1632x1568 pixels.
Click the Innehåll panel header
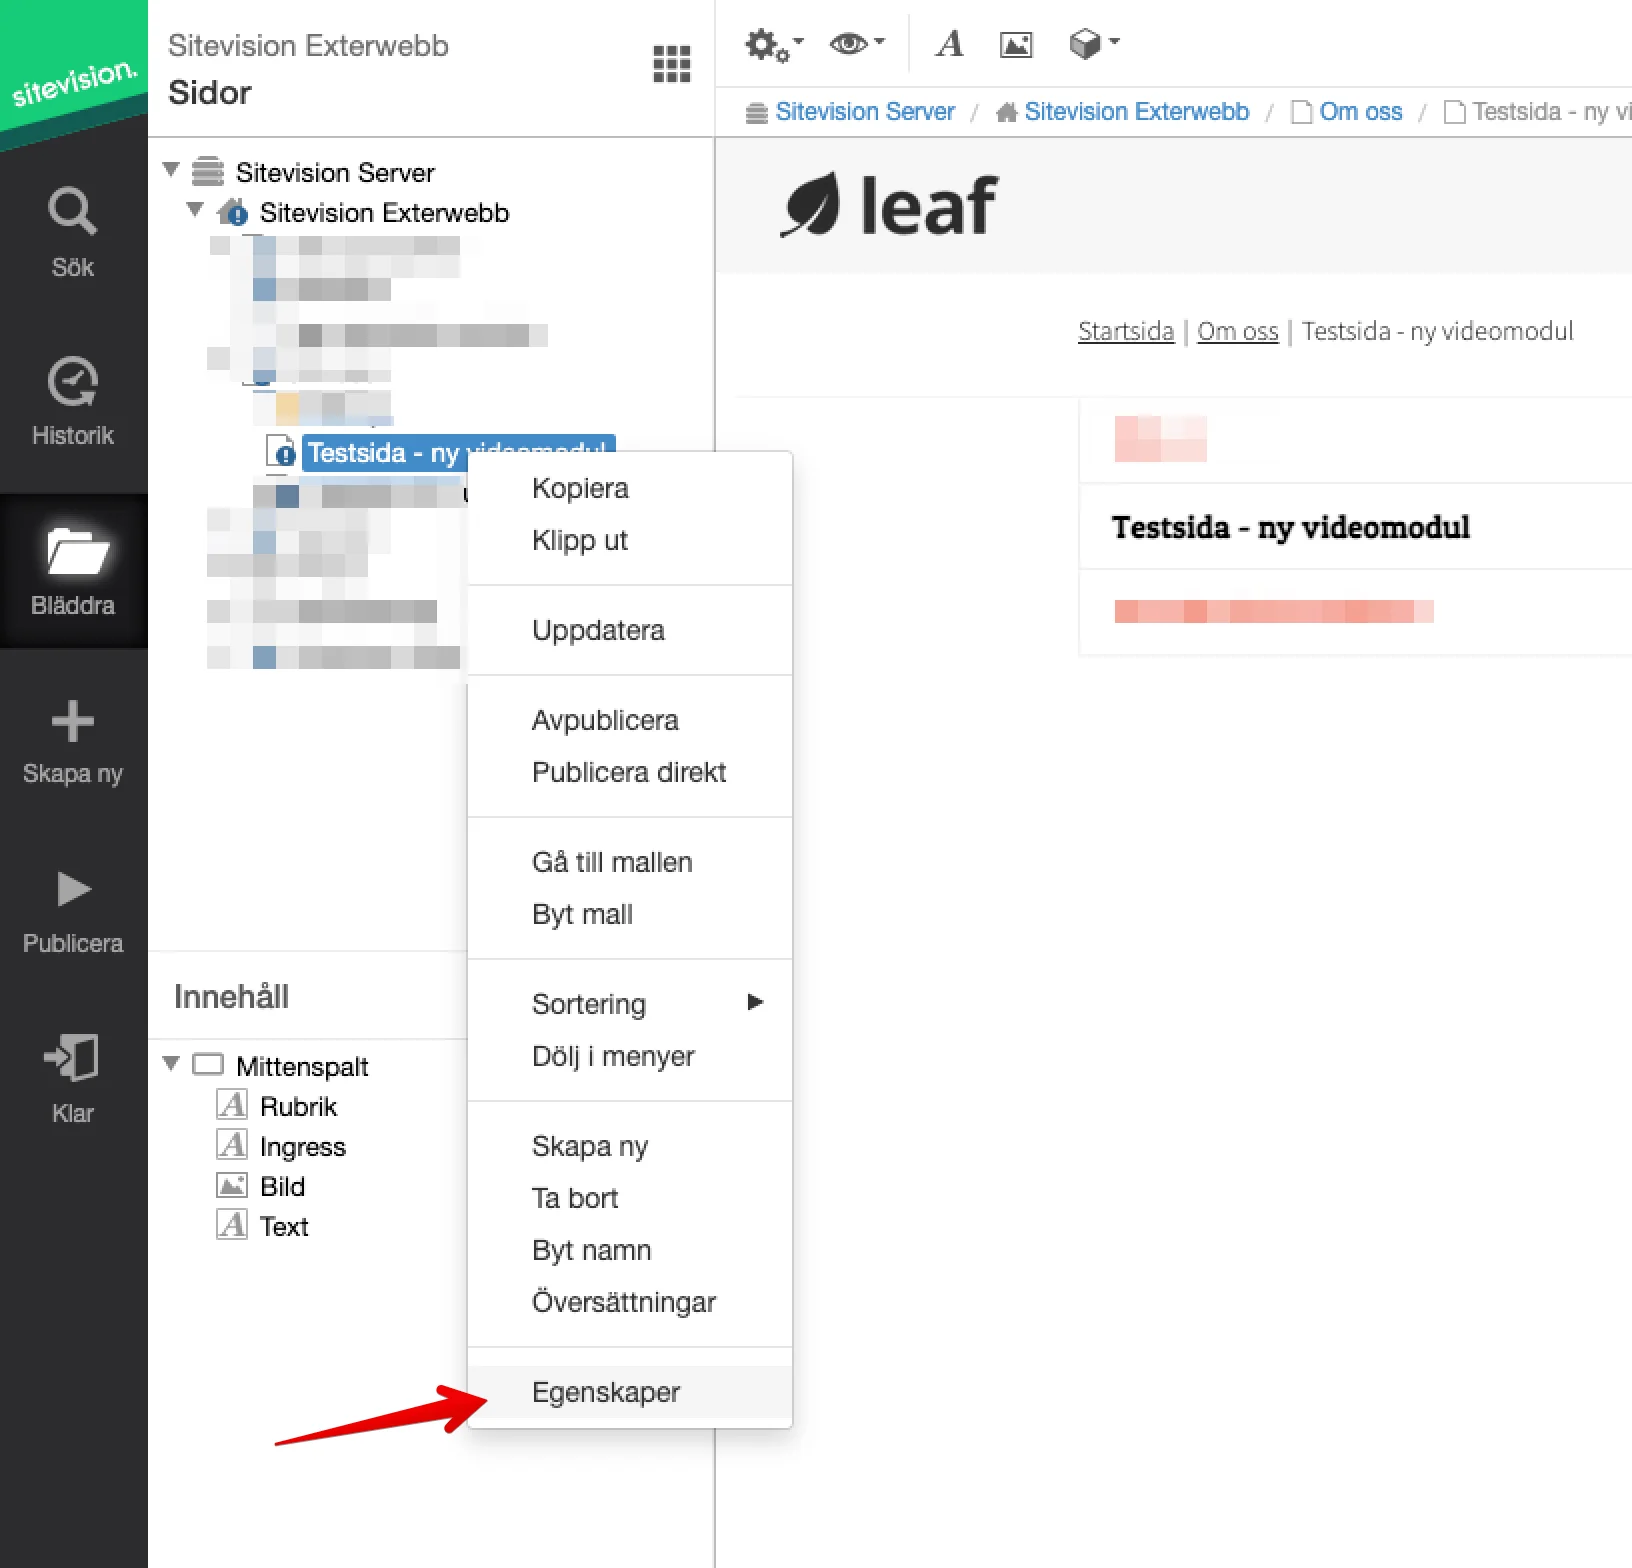[231, 996]
